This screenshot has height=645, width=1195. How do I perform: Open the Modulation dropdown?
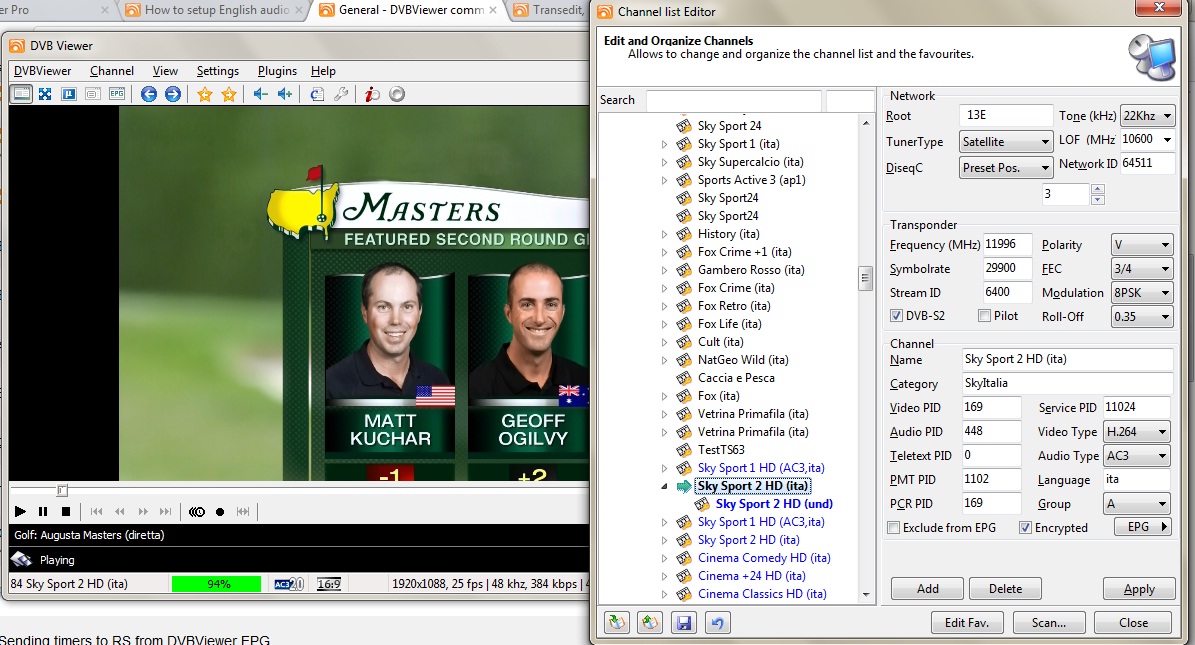coord(1142,293)
